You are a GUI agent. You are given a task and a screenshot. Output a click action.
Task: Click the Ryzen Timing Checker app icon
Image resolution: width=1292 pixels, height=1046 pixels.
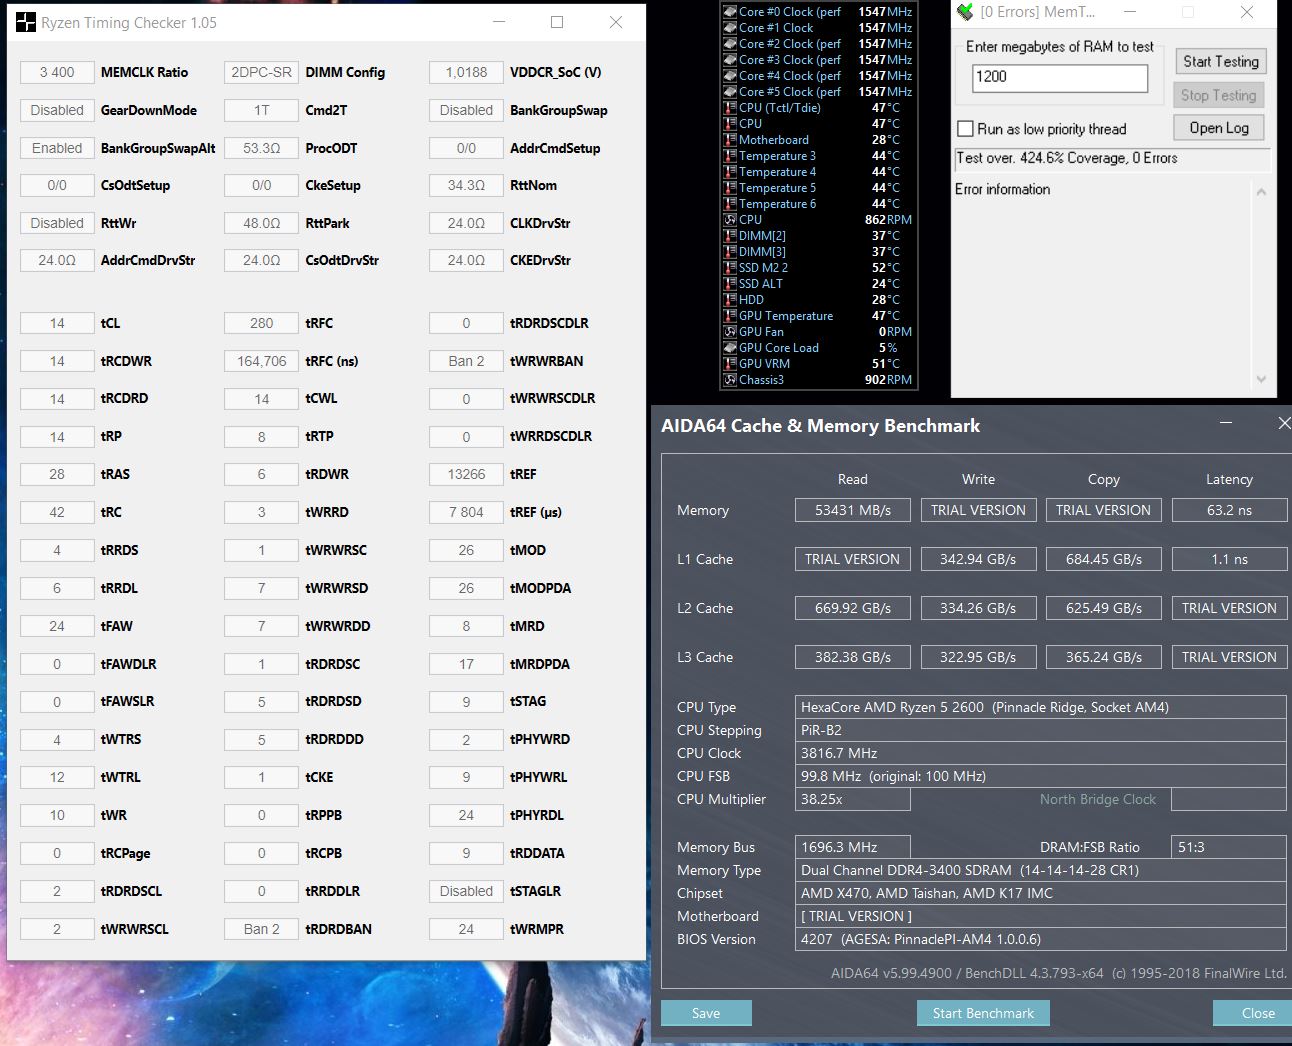(26, 22)
